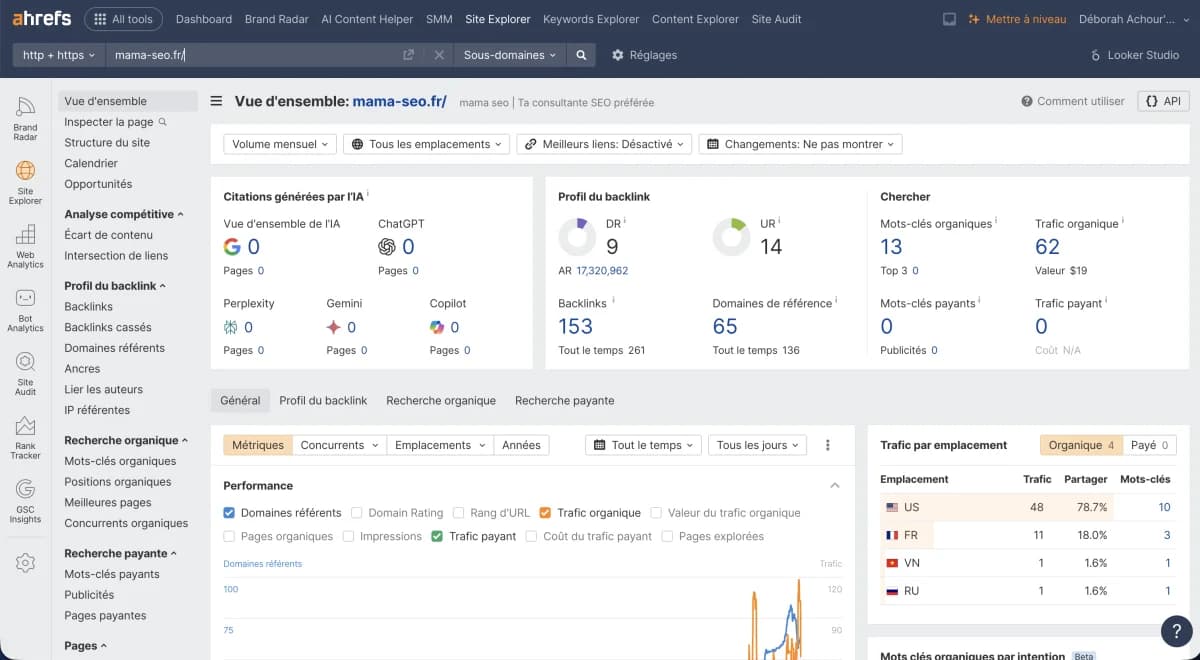Open the Sous-domaines dropdown

pos(509,55)
